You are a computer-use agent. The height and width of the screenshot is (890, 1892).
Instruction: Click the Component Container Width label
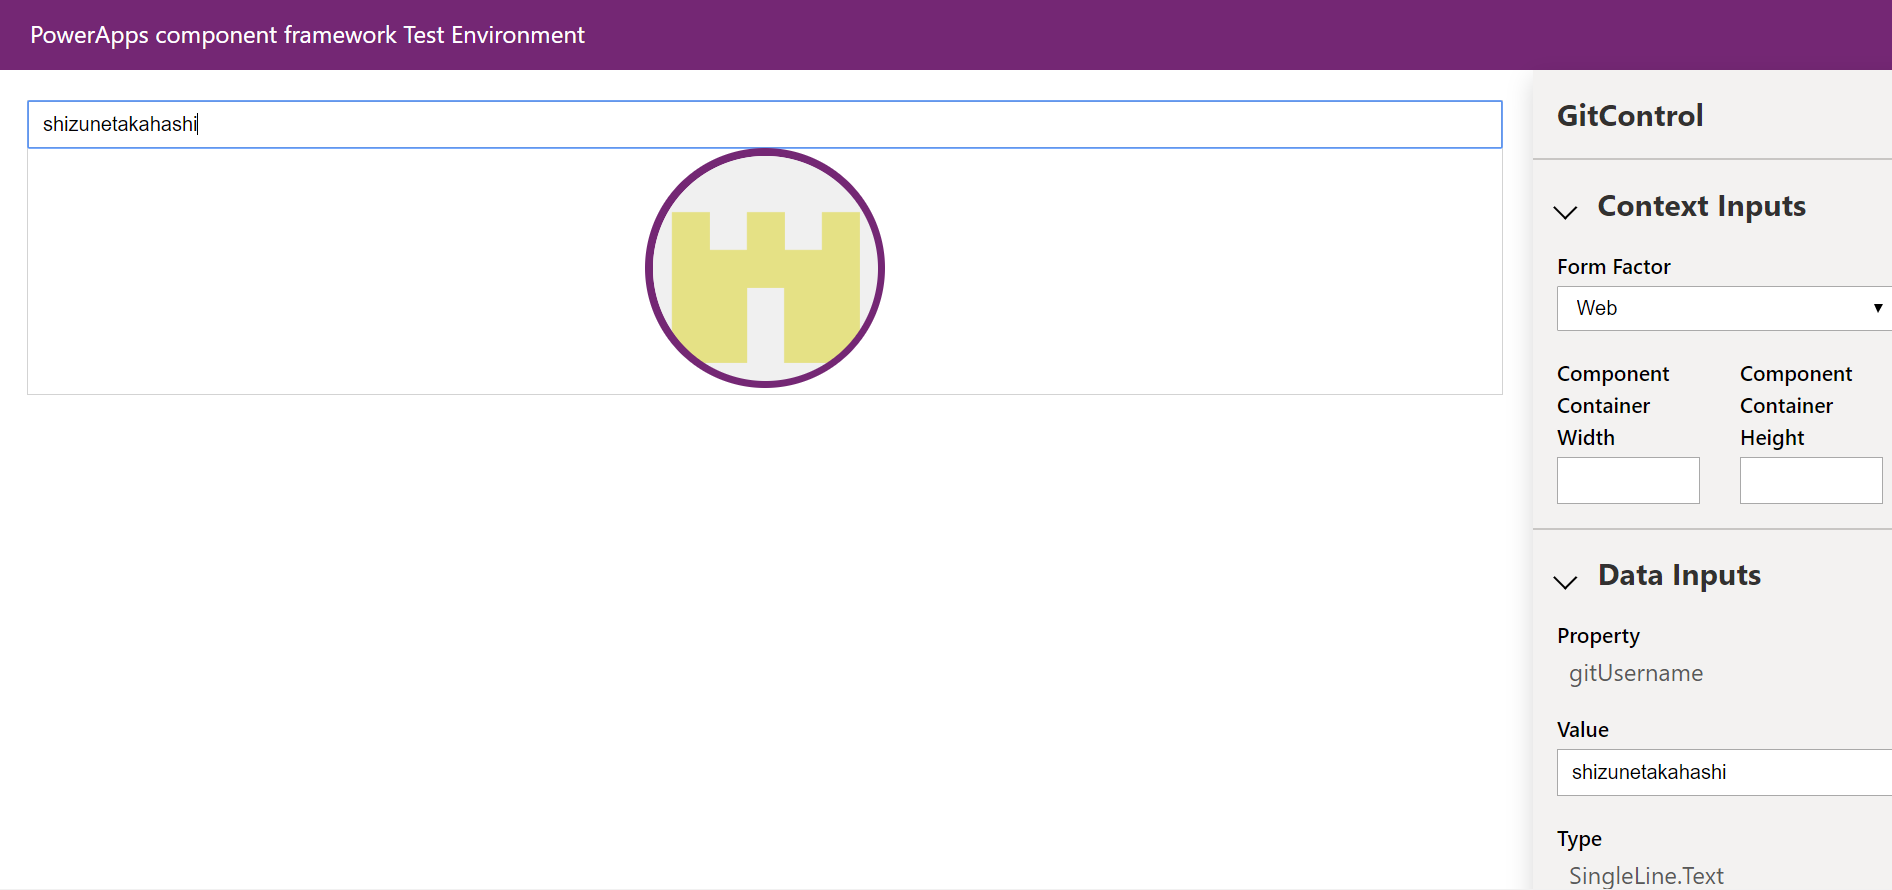click(1613, 406)
